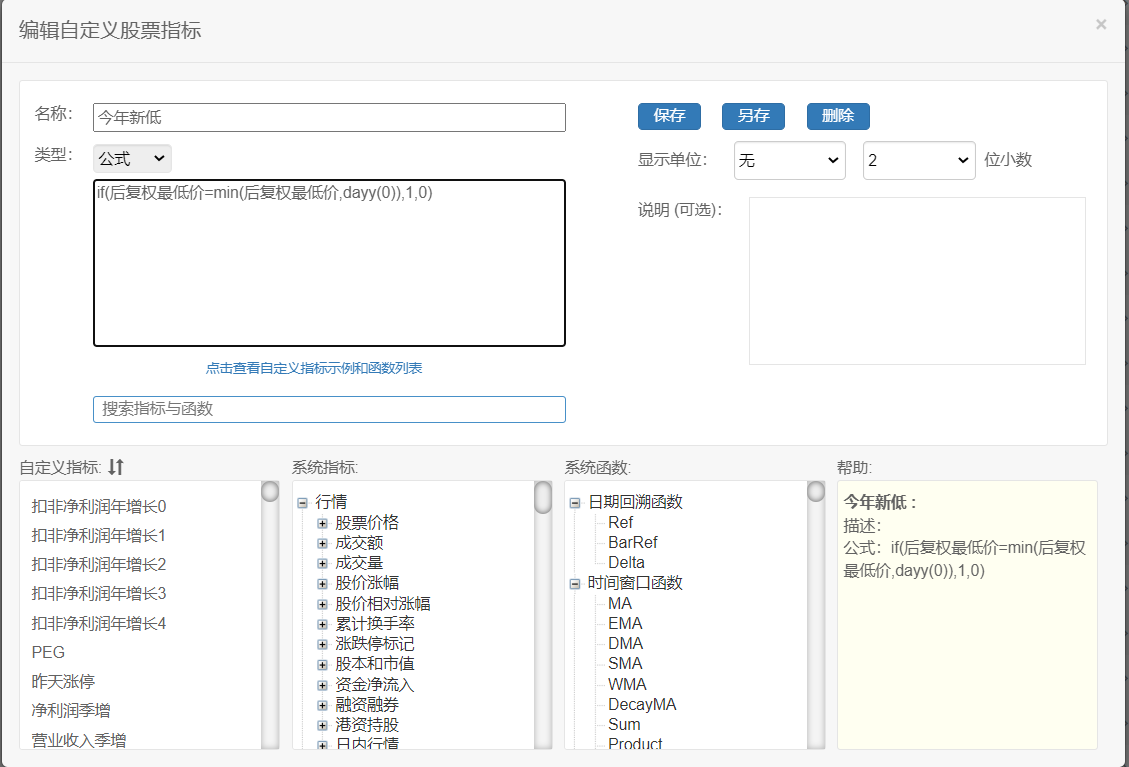Screen dimensions: 1129x767
Task: Select PEG in custom indicators list
Action: pos(48,652)
